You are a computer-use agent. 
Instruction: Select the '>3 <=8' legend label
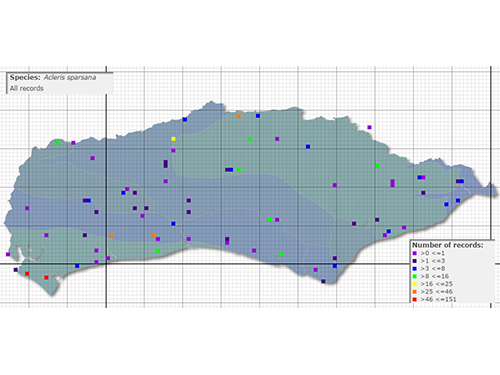pyautogui.click(x=432, y=269)
